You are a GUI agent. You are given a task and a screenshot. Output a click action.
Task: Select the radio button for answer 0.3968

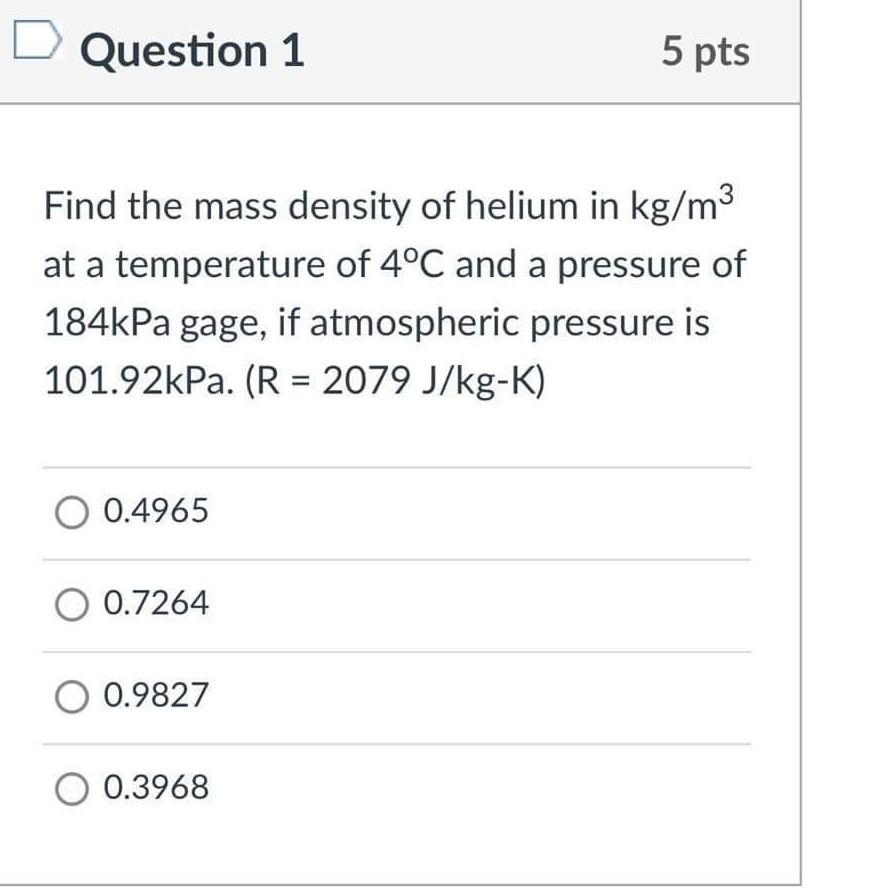coord(70,788)
